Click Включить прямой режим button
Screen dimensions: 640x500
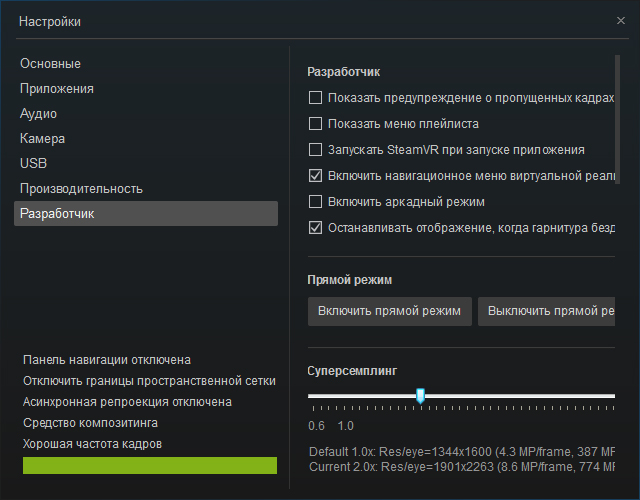(390, 311)
